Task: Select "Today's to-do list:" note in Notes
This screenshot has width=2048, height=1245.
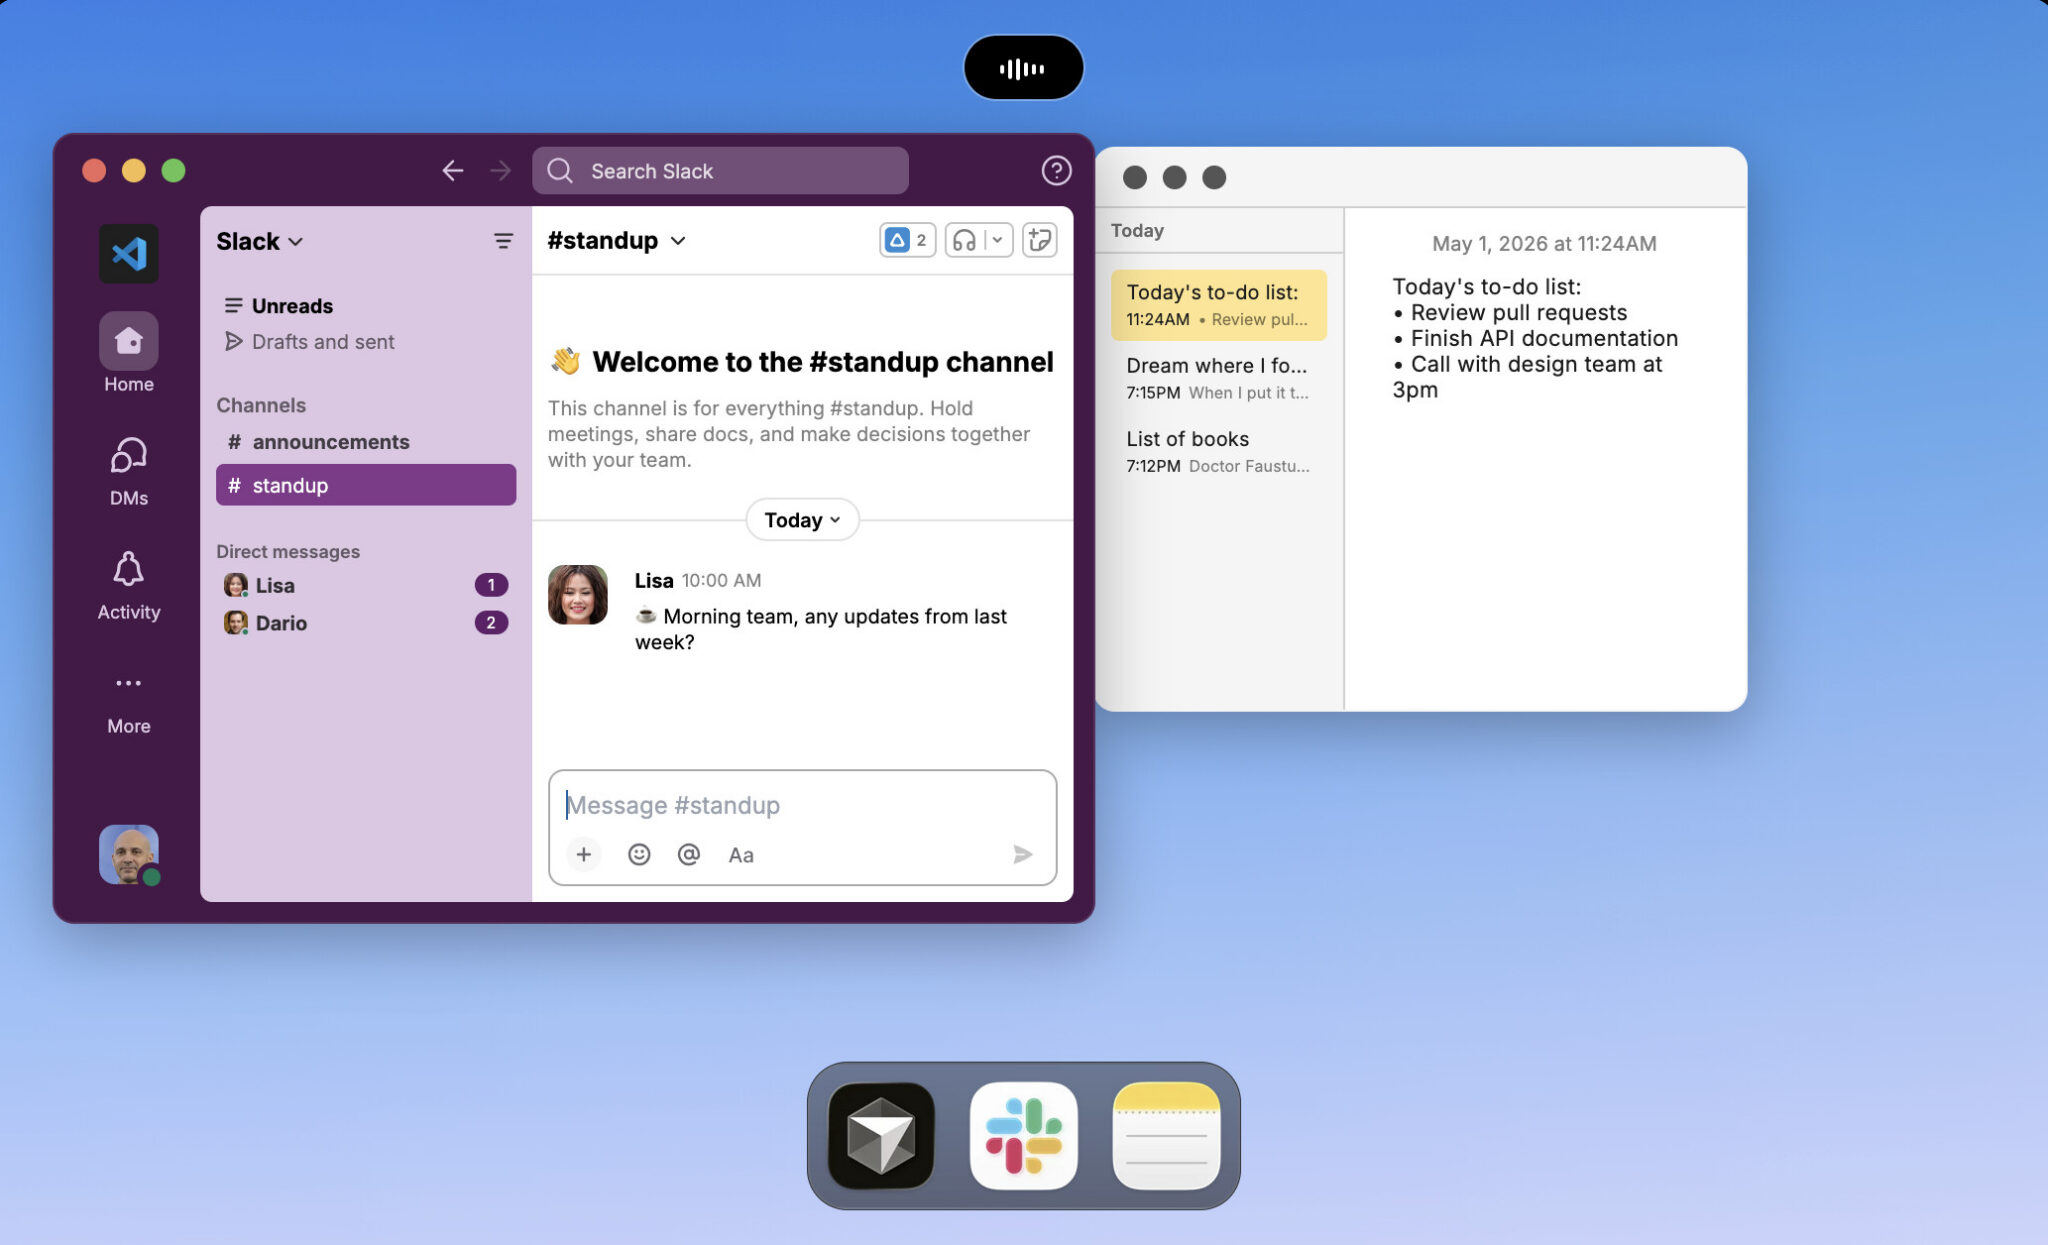Action: click(1218, 305)
